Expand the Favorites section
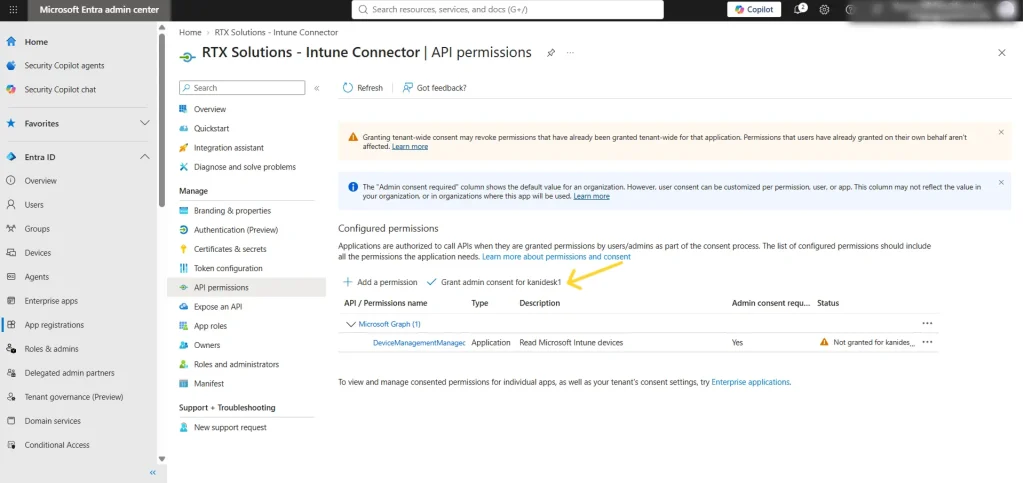This screenshot has height=483, width=1024. (x=145, y=123)
